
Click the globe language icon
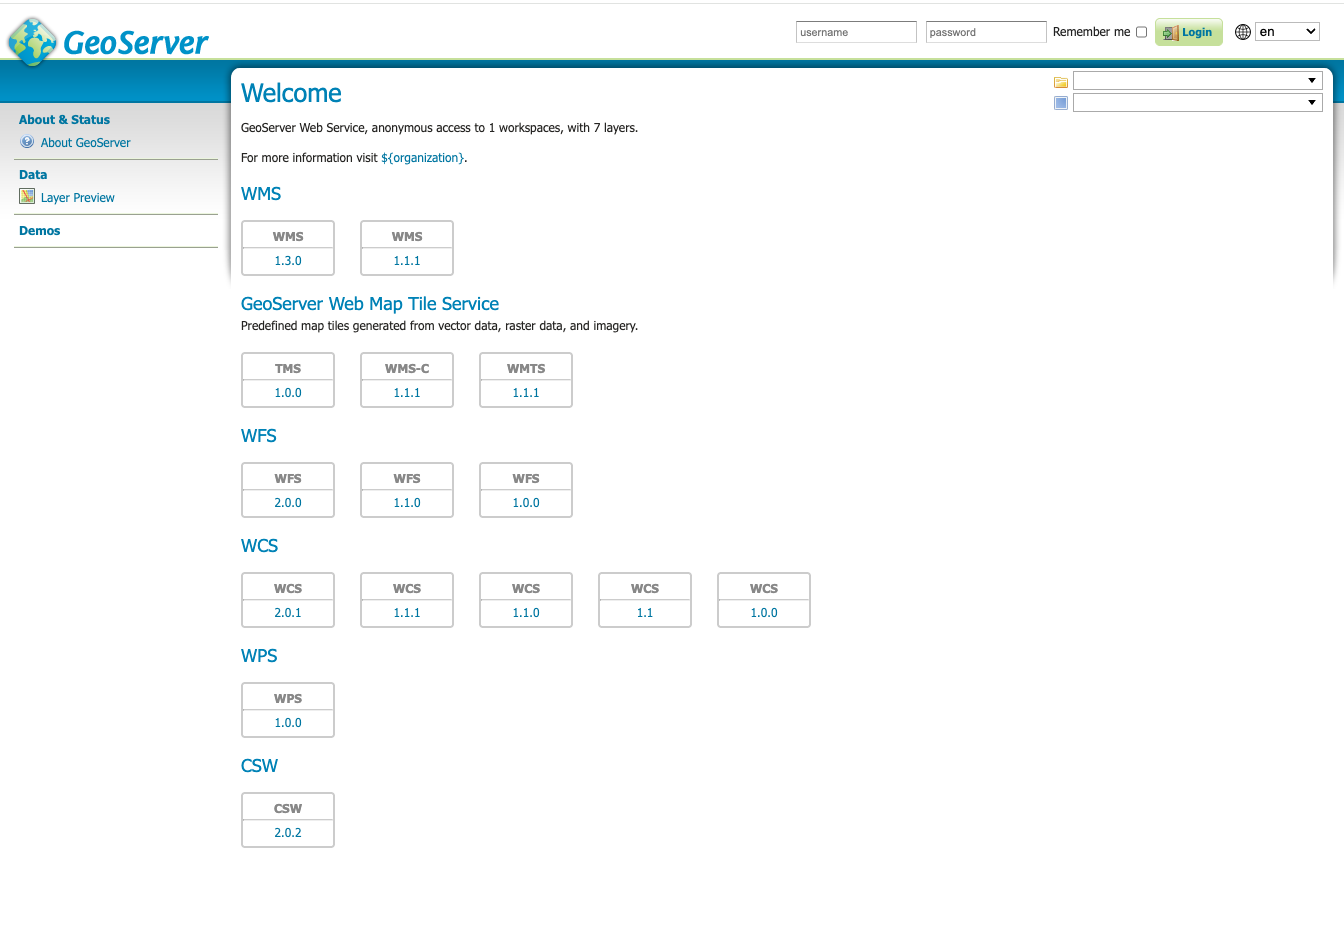1243,32
